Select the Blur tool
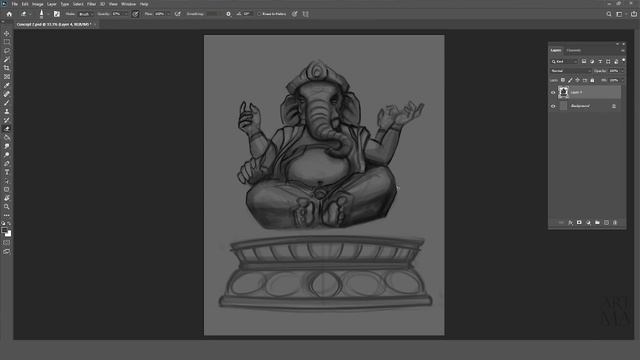Screen dimensions: 640x360 [7, 146]
